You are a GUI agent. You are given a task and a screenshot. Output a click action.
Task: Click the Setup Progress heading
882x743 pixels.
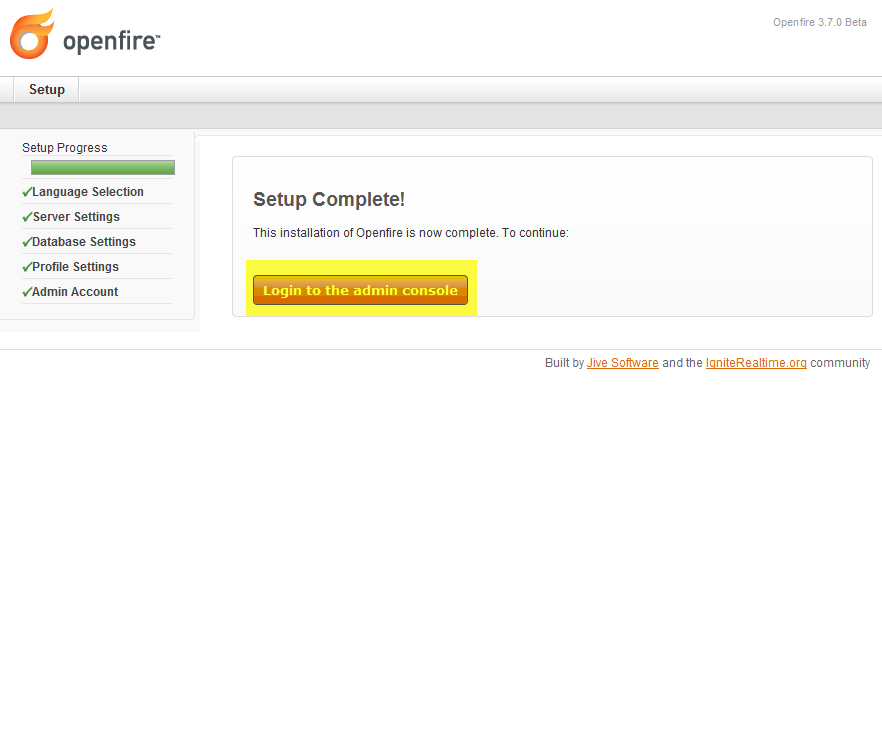pos(65,147)
